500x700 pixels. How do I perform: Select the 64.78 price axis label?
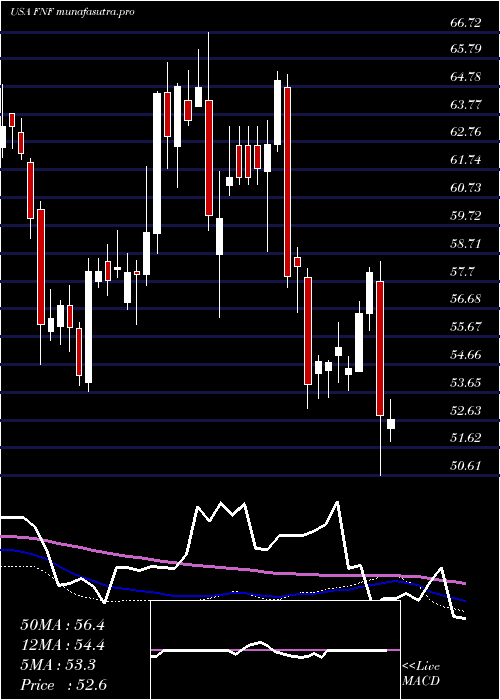pos(466,76)
